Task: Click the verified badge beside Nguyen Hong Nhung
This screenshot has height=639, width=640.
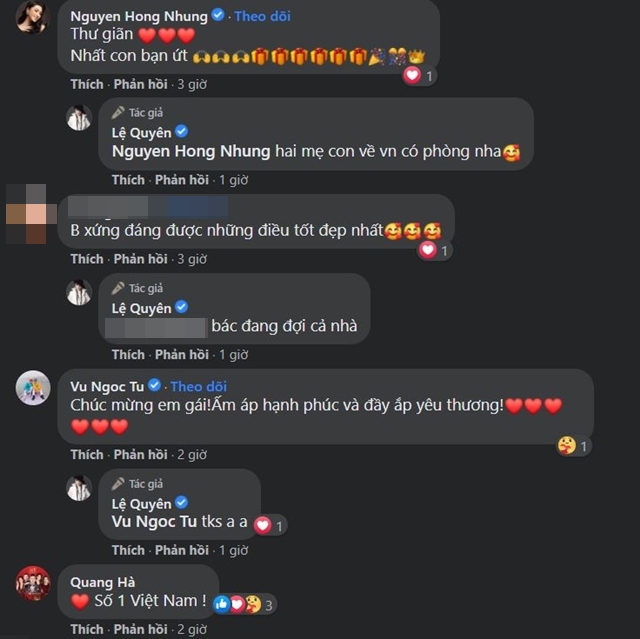Action: pyautogui.click(x=218, y=15)
